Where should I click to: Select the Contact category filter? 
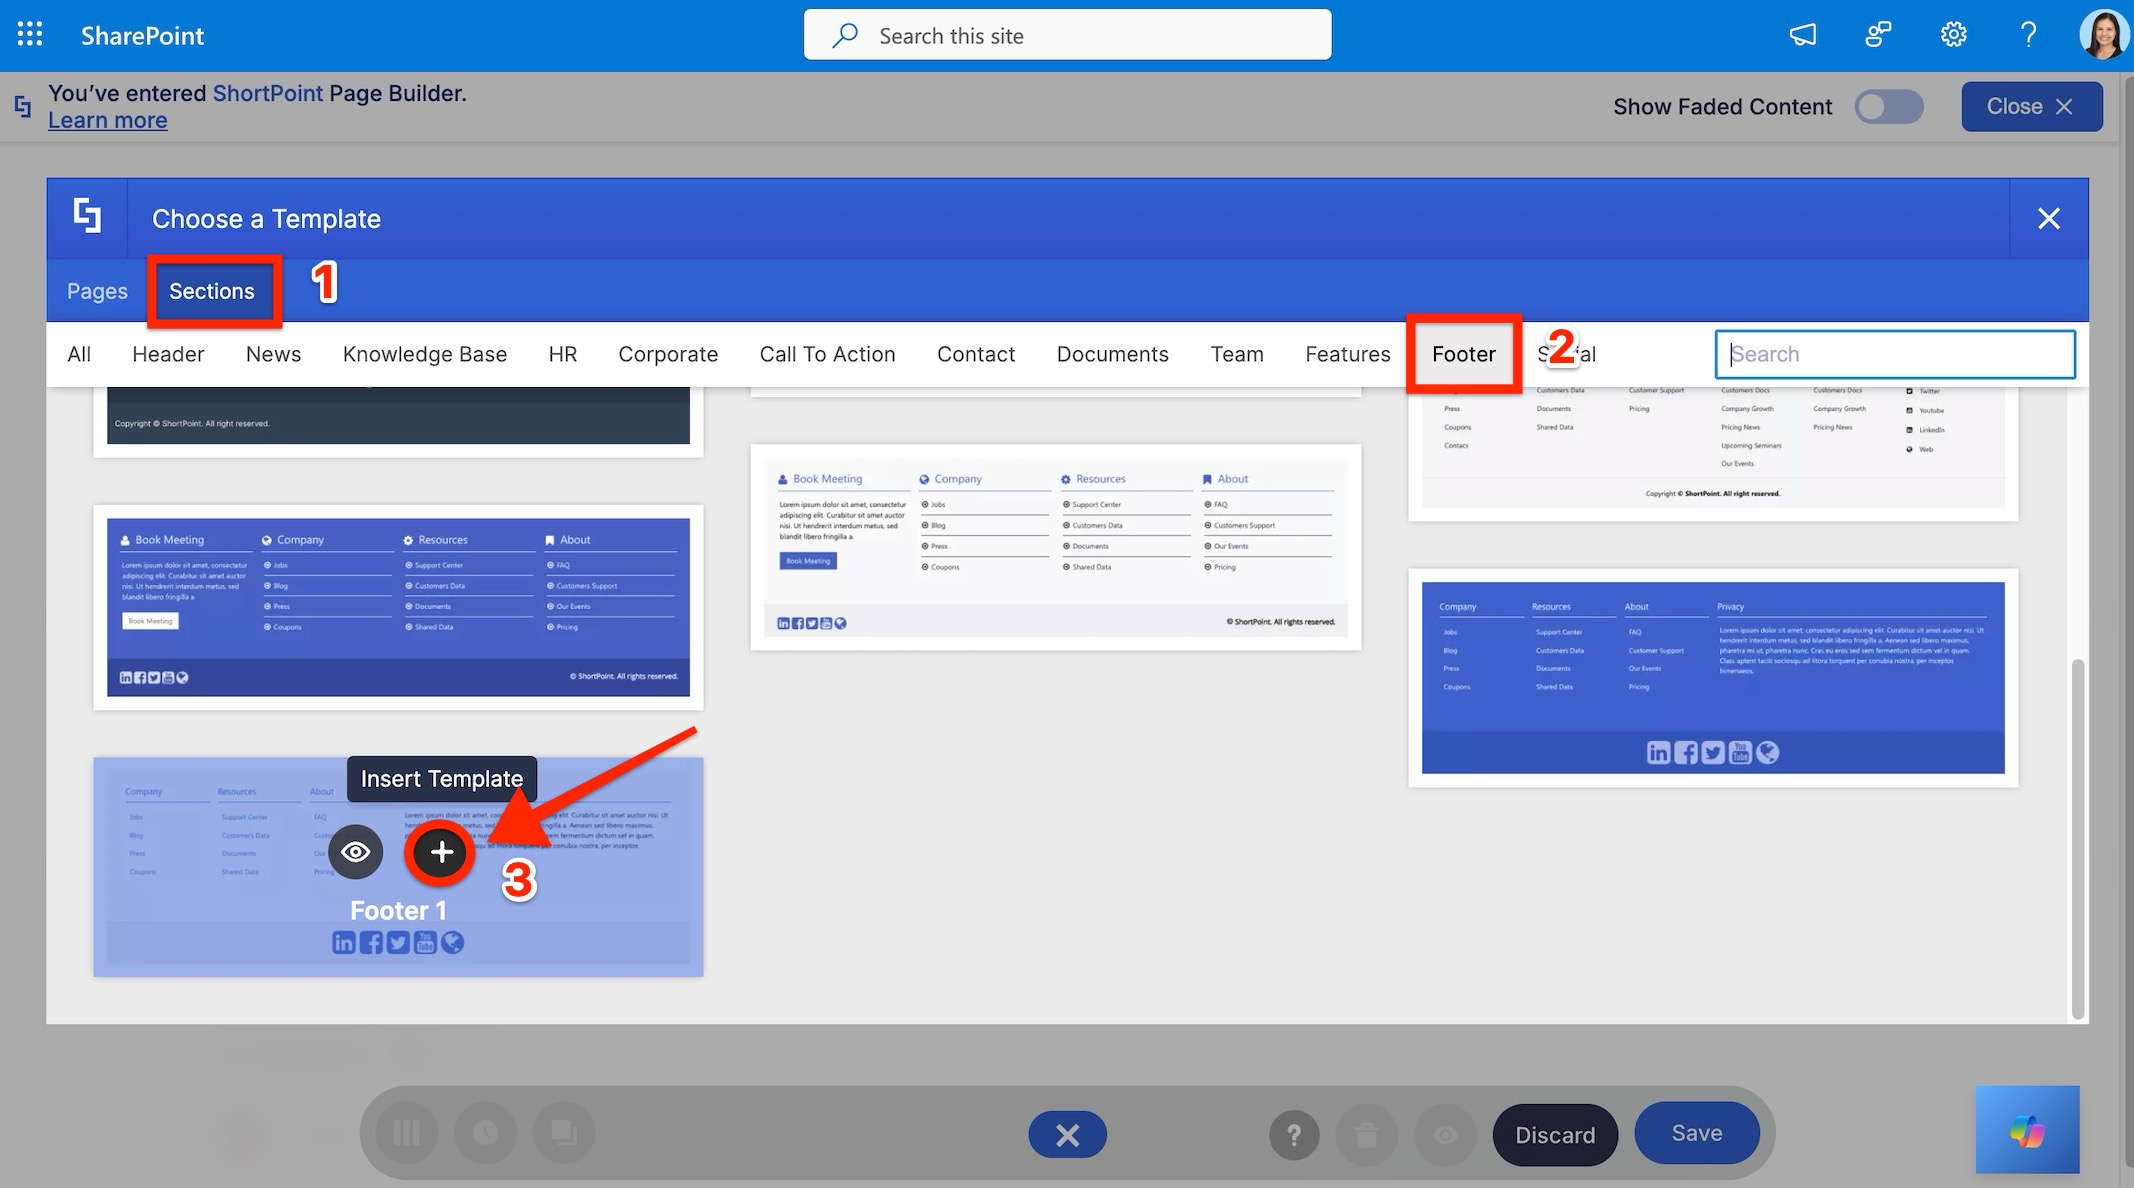[976, 354]
